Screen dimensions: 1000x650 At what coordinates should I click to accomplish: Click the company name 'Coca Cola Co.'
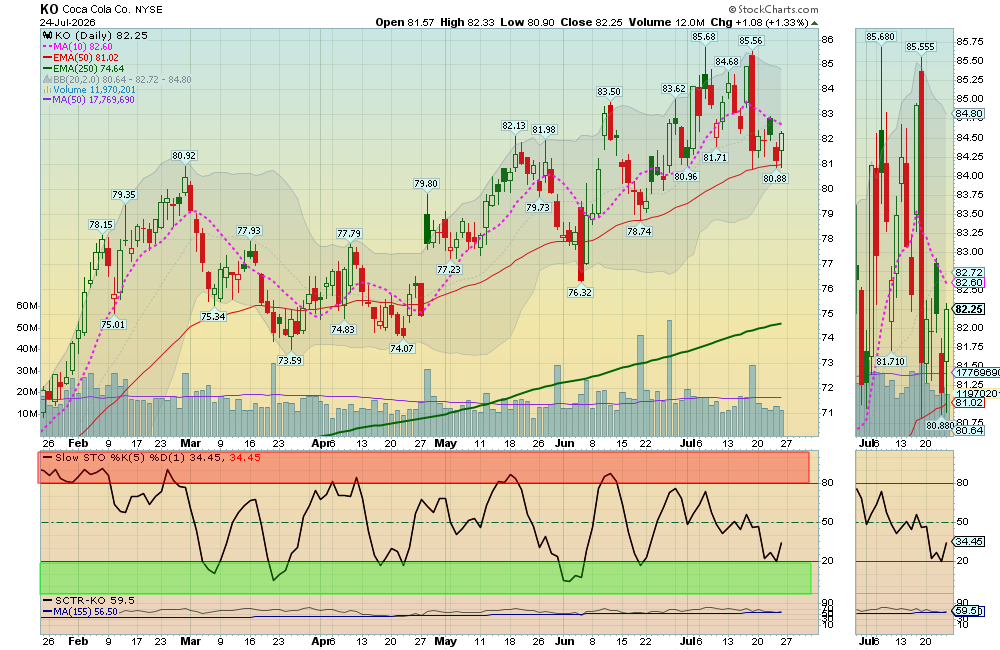96,10
